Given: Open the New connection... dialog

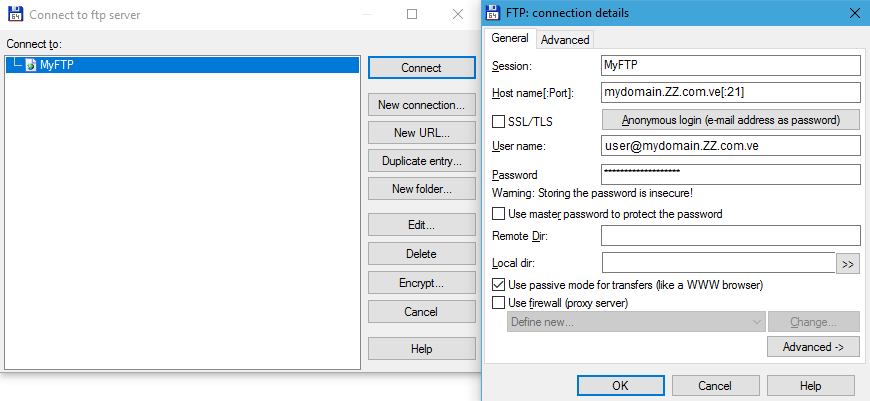Looking at the screenshot, I should tap(422, 105).
